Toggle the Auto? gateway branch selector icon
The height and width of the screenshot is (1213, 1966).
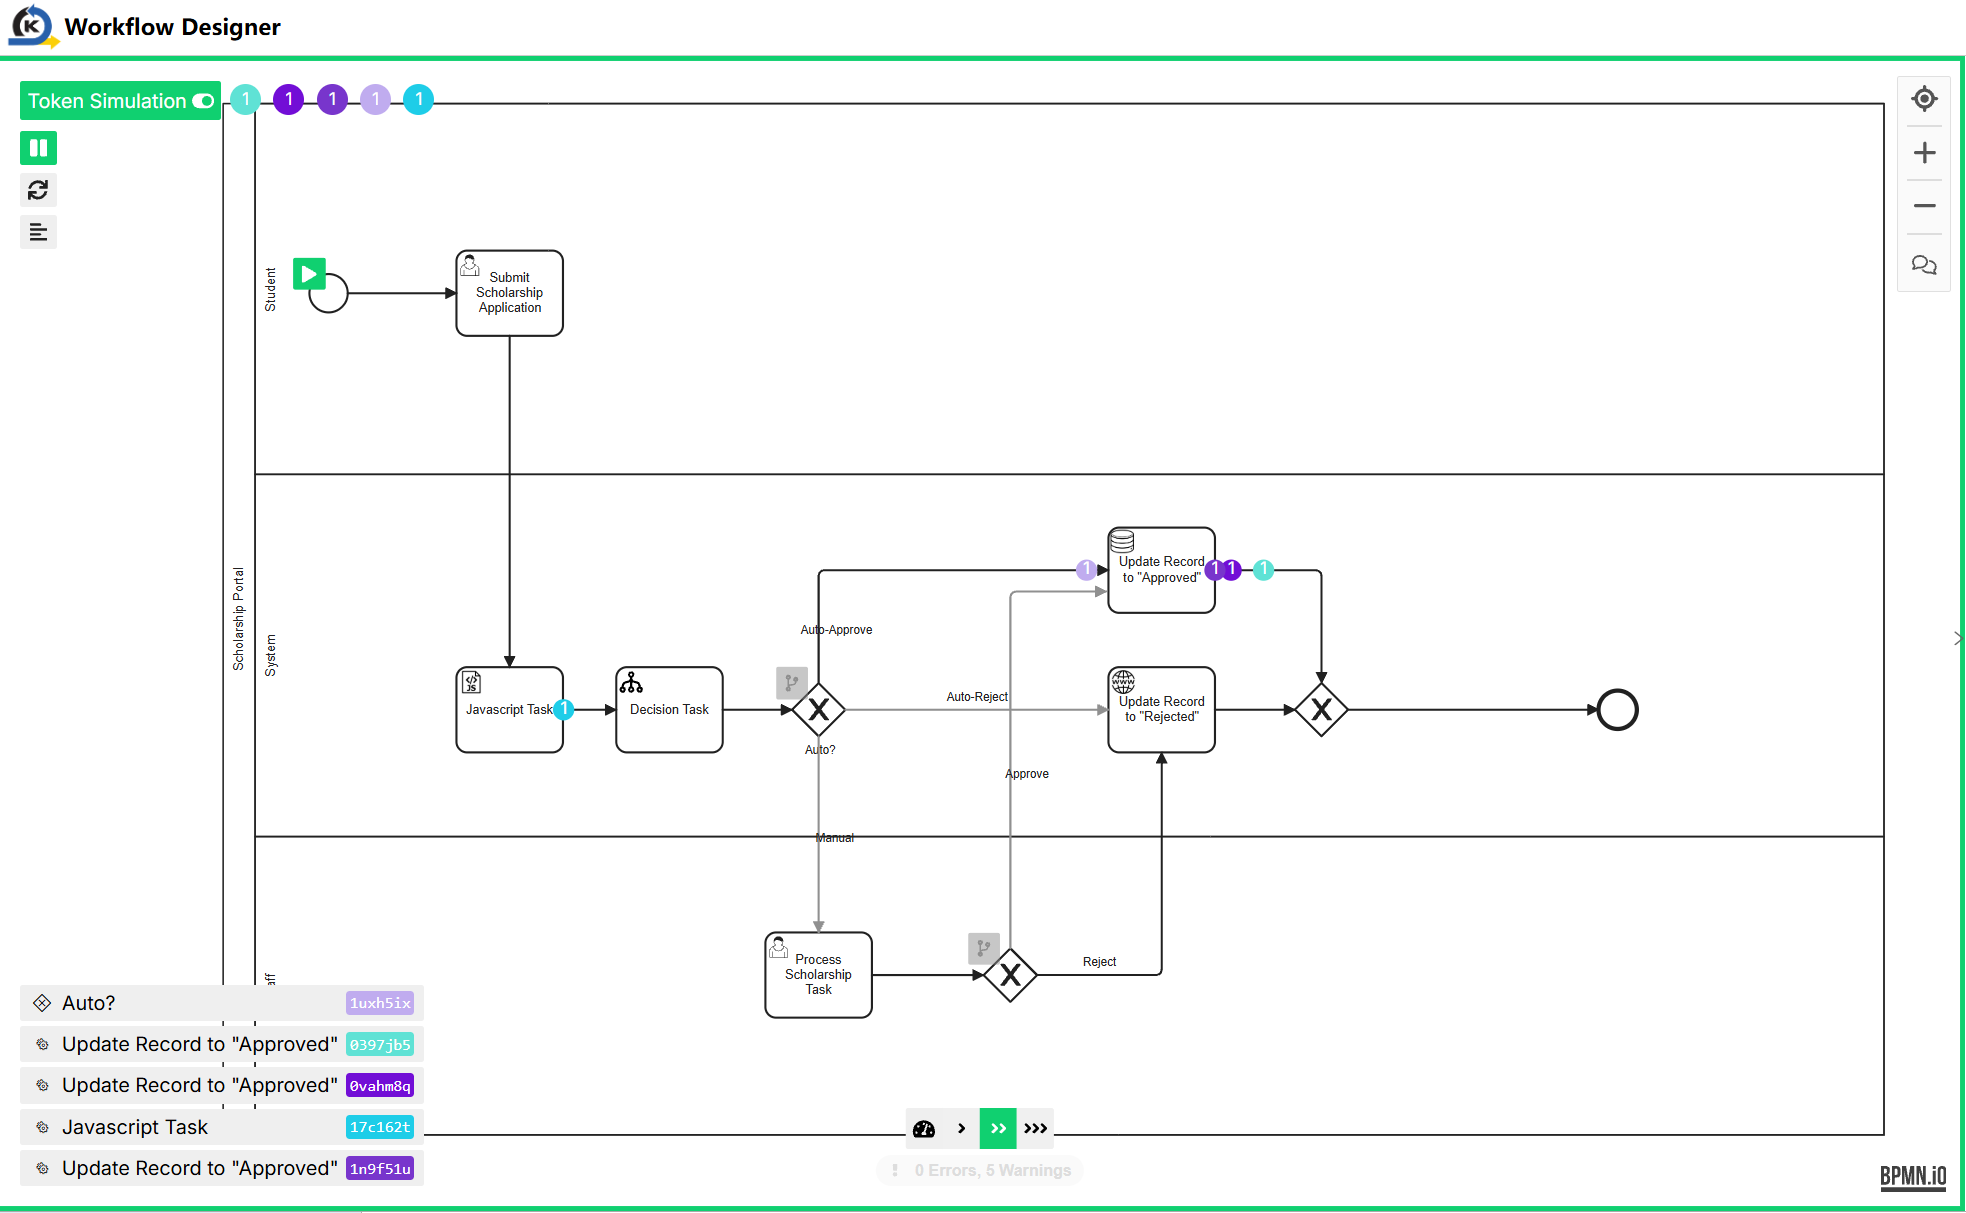[791, 683]
